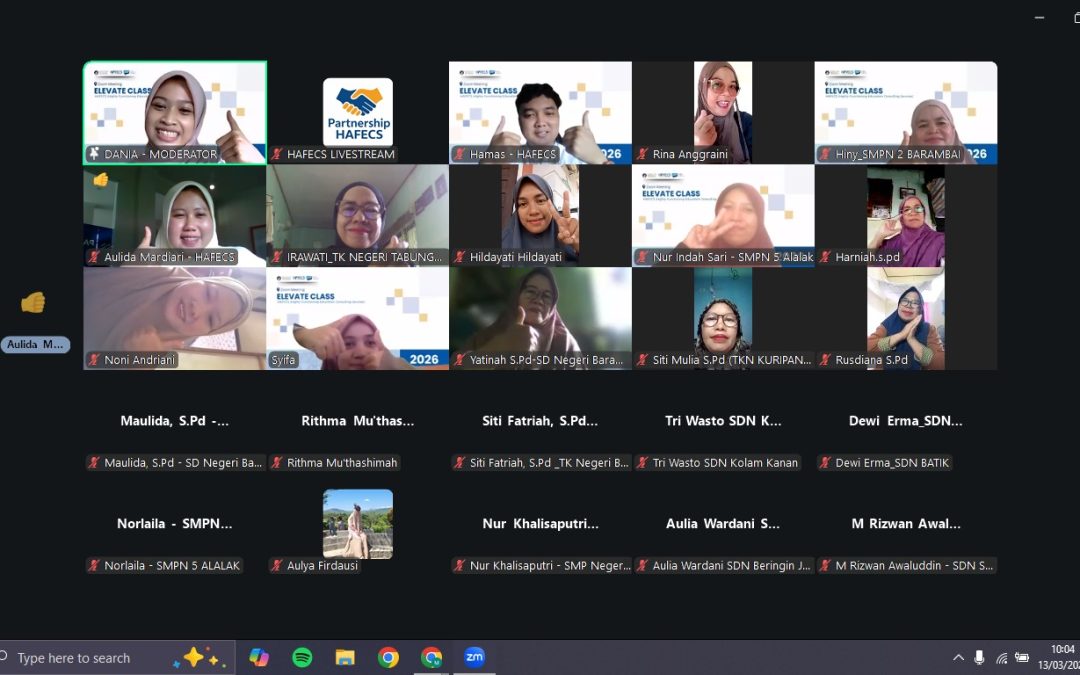Viewport: 1080px width, 675px height.
Task: Click the 'Rithma Mu'thashimah' name label
Action: click(x=342, y=463)
